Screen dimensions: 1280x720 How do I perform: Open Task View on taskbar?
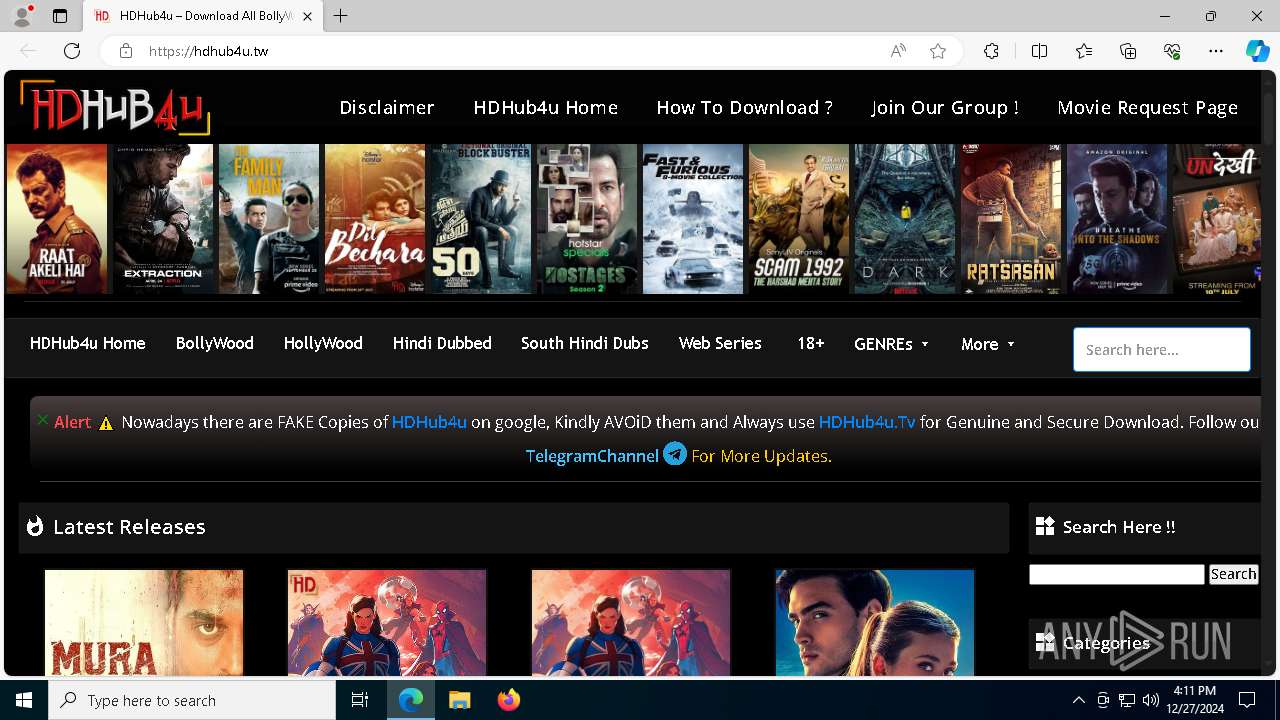[x=360, y=700]
